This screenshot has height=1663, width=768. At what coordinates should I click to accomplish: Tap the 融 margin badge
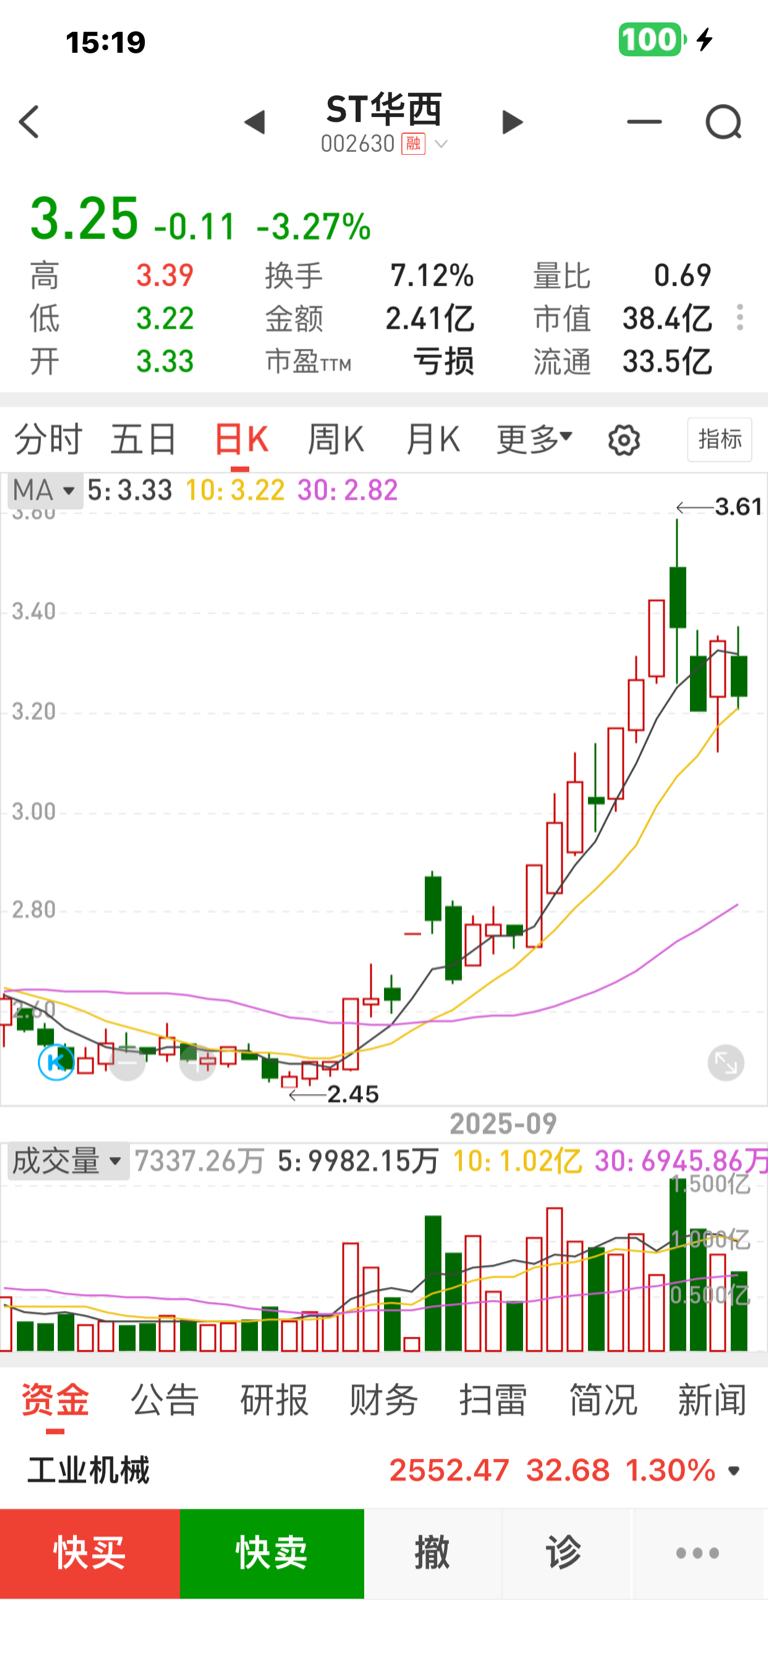click(413, 144)
